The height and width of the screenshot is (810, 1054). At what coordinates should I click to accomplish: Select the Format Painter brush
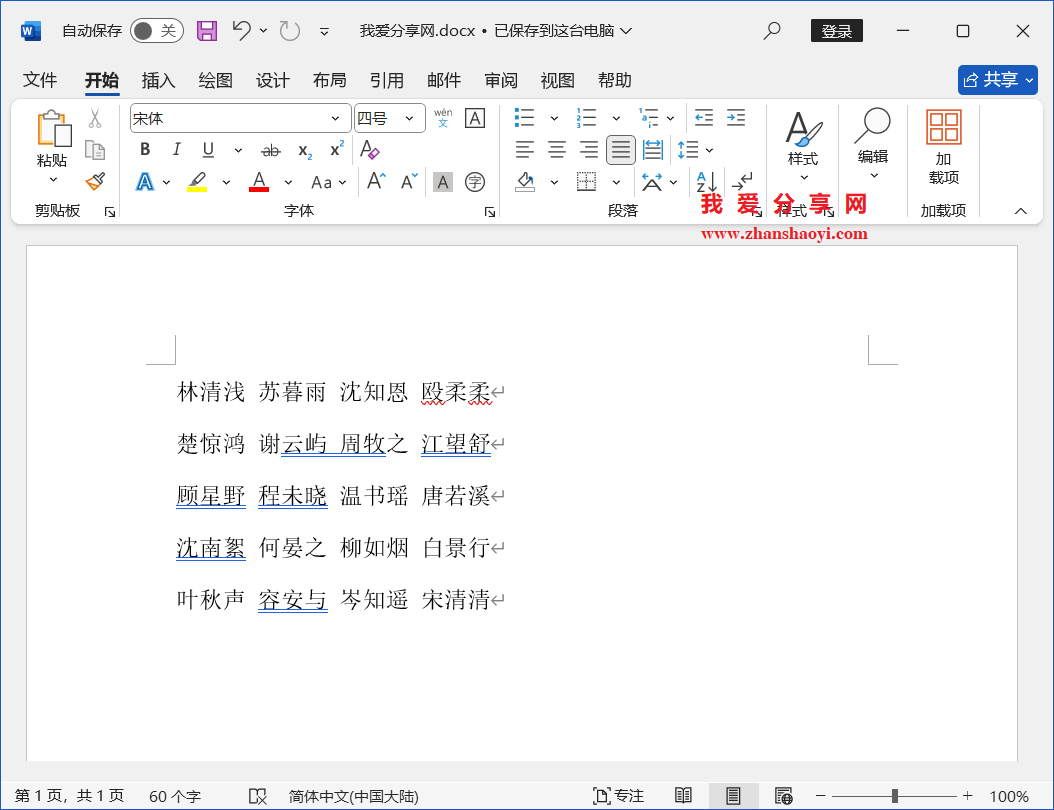95,181
